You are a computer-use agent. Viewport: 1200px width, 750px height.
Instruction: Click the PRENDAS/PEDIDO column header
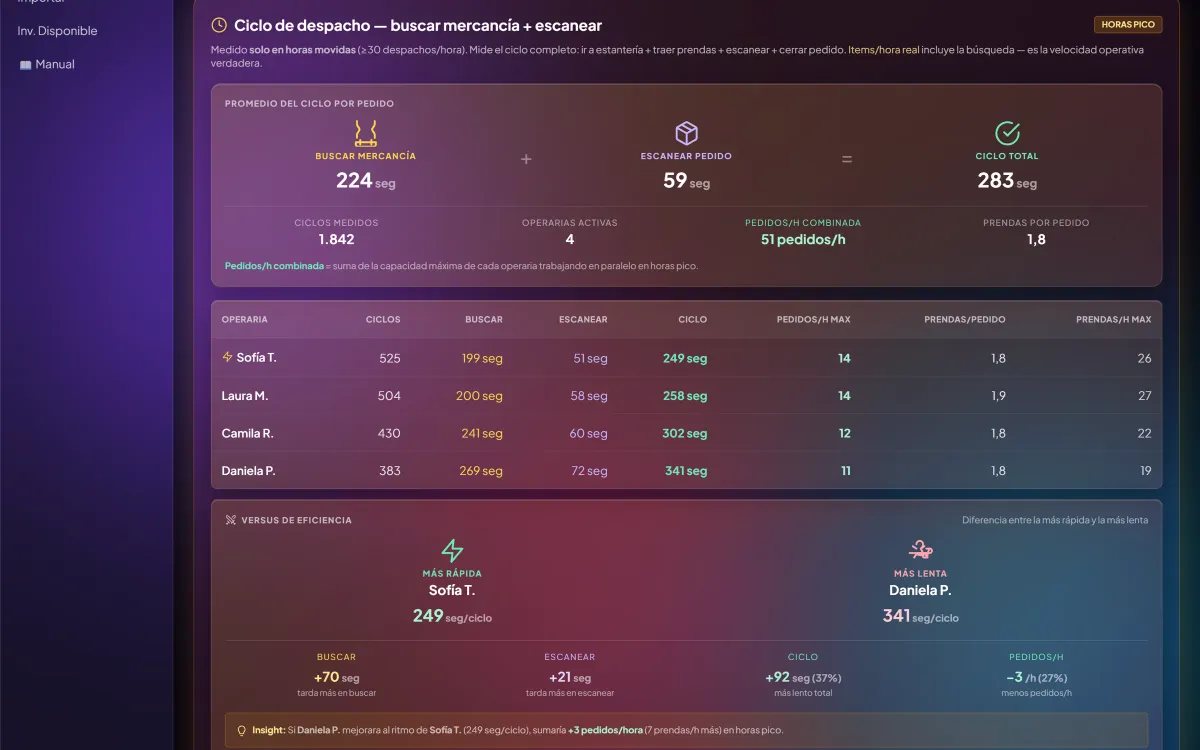pos(965,320)
